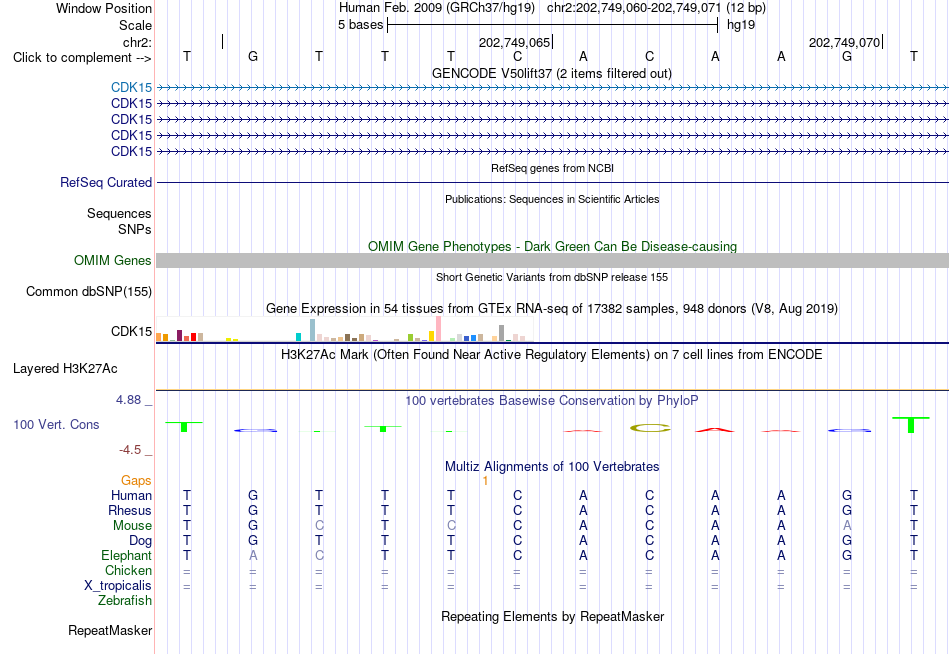Click the 'Window Position' label

pos(104,8)
